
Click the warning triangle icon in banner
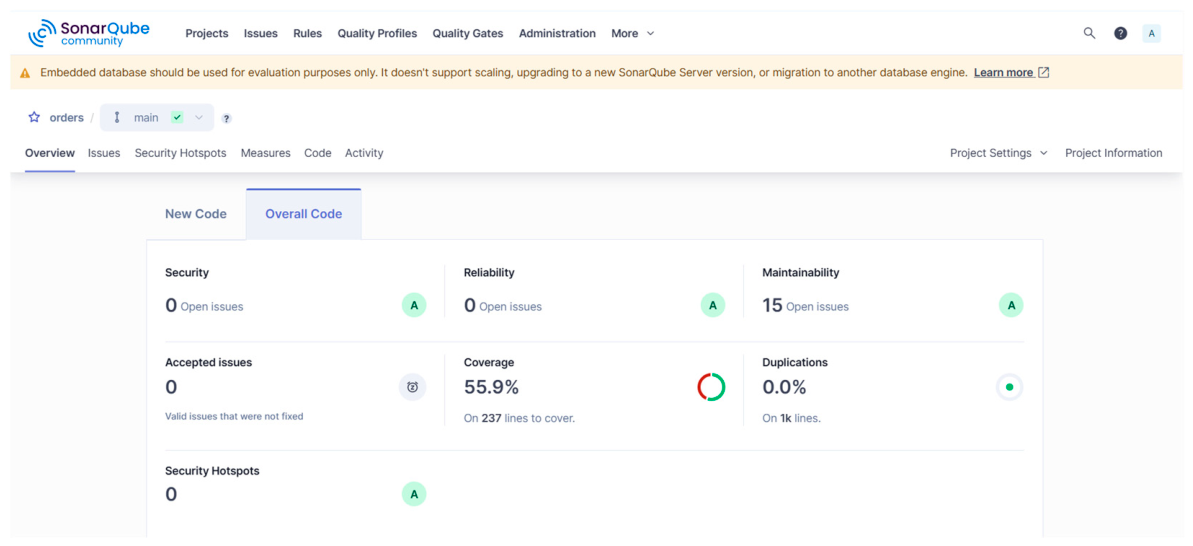25,73
